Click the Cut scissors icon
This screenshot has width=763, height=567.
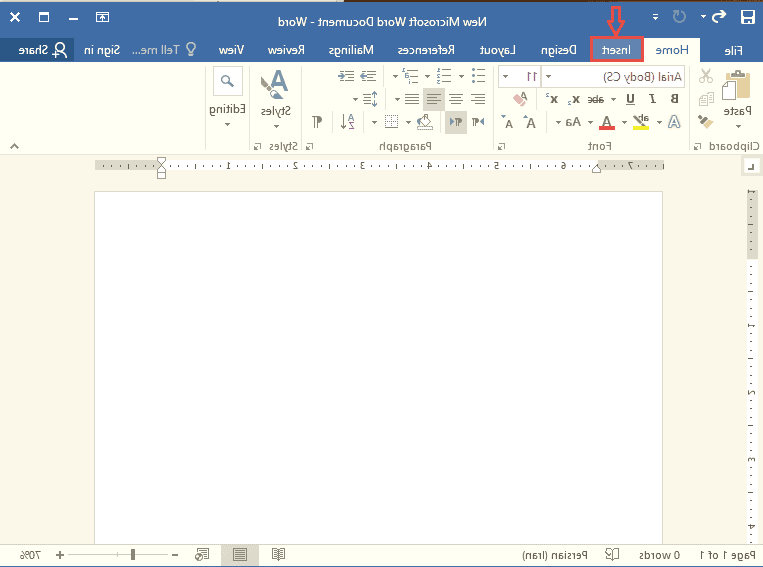tap(706, 76)
